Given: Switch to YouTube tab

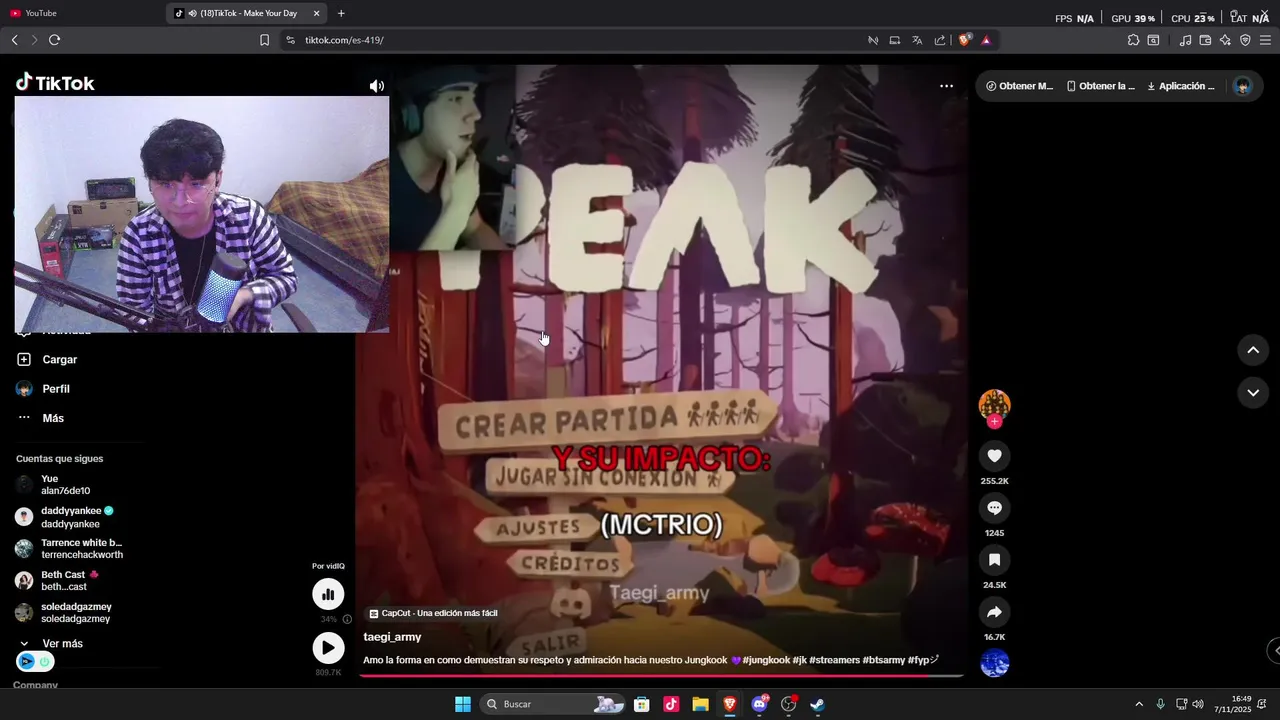Looking at the screenshot, I should point(40,13).
